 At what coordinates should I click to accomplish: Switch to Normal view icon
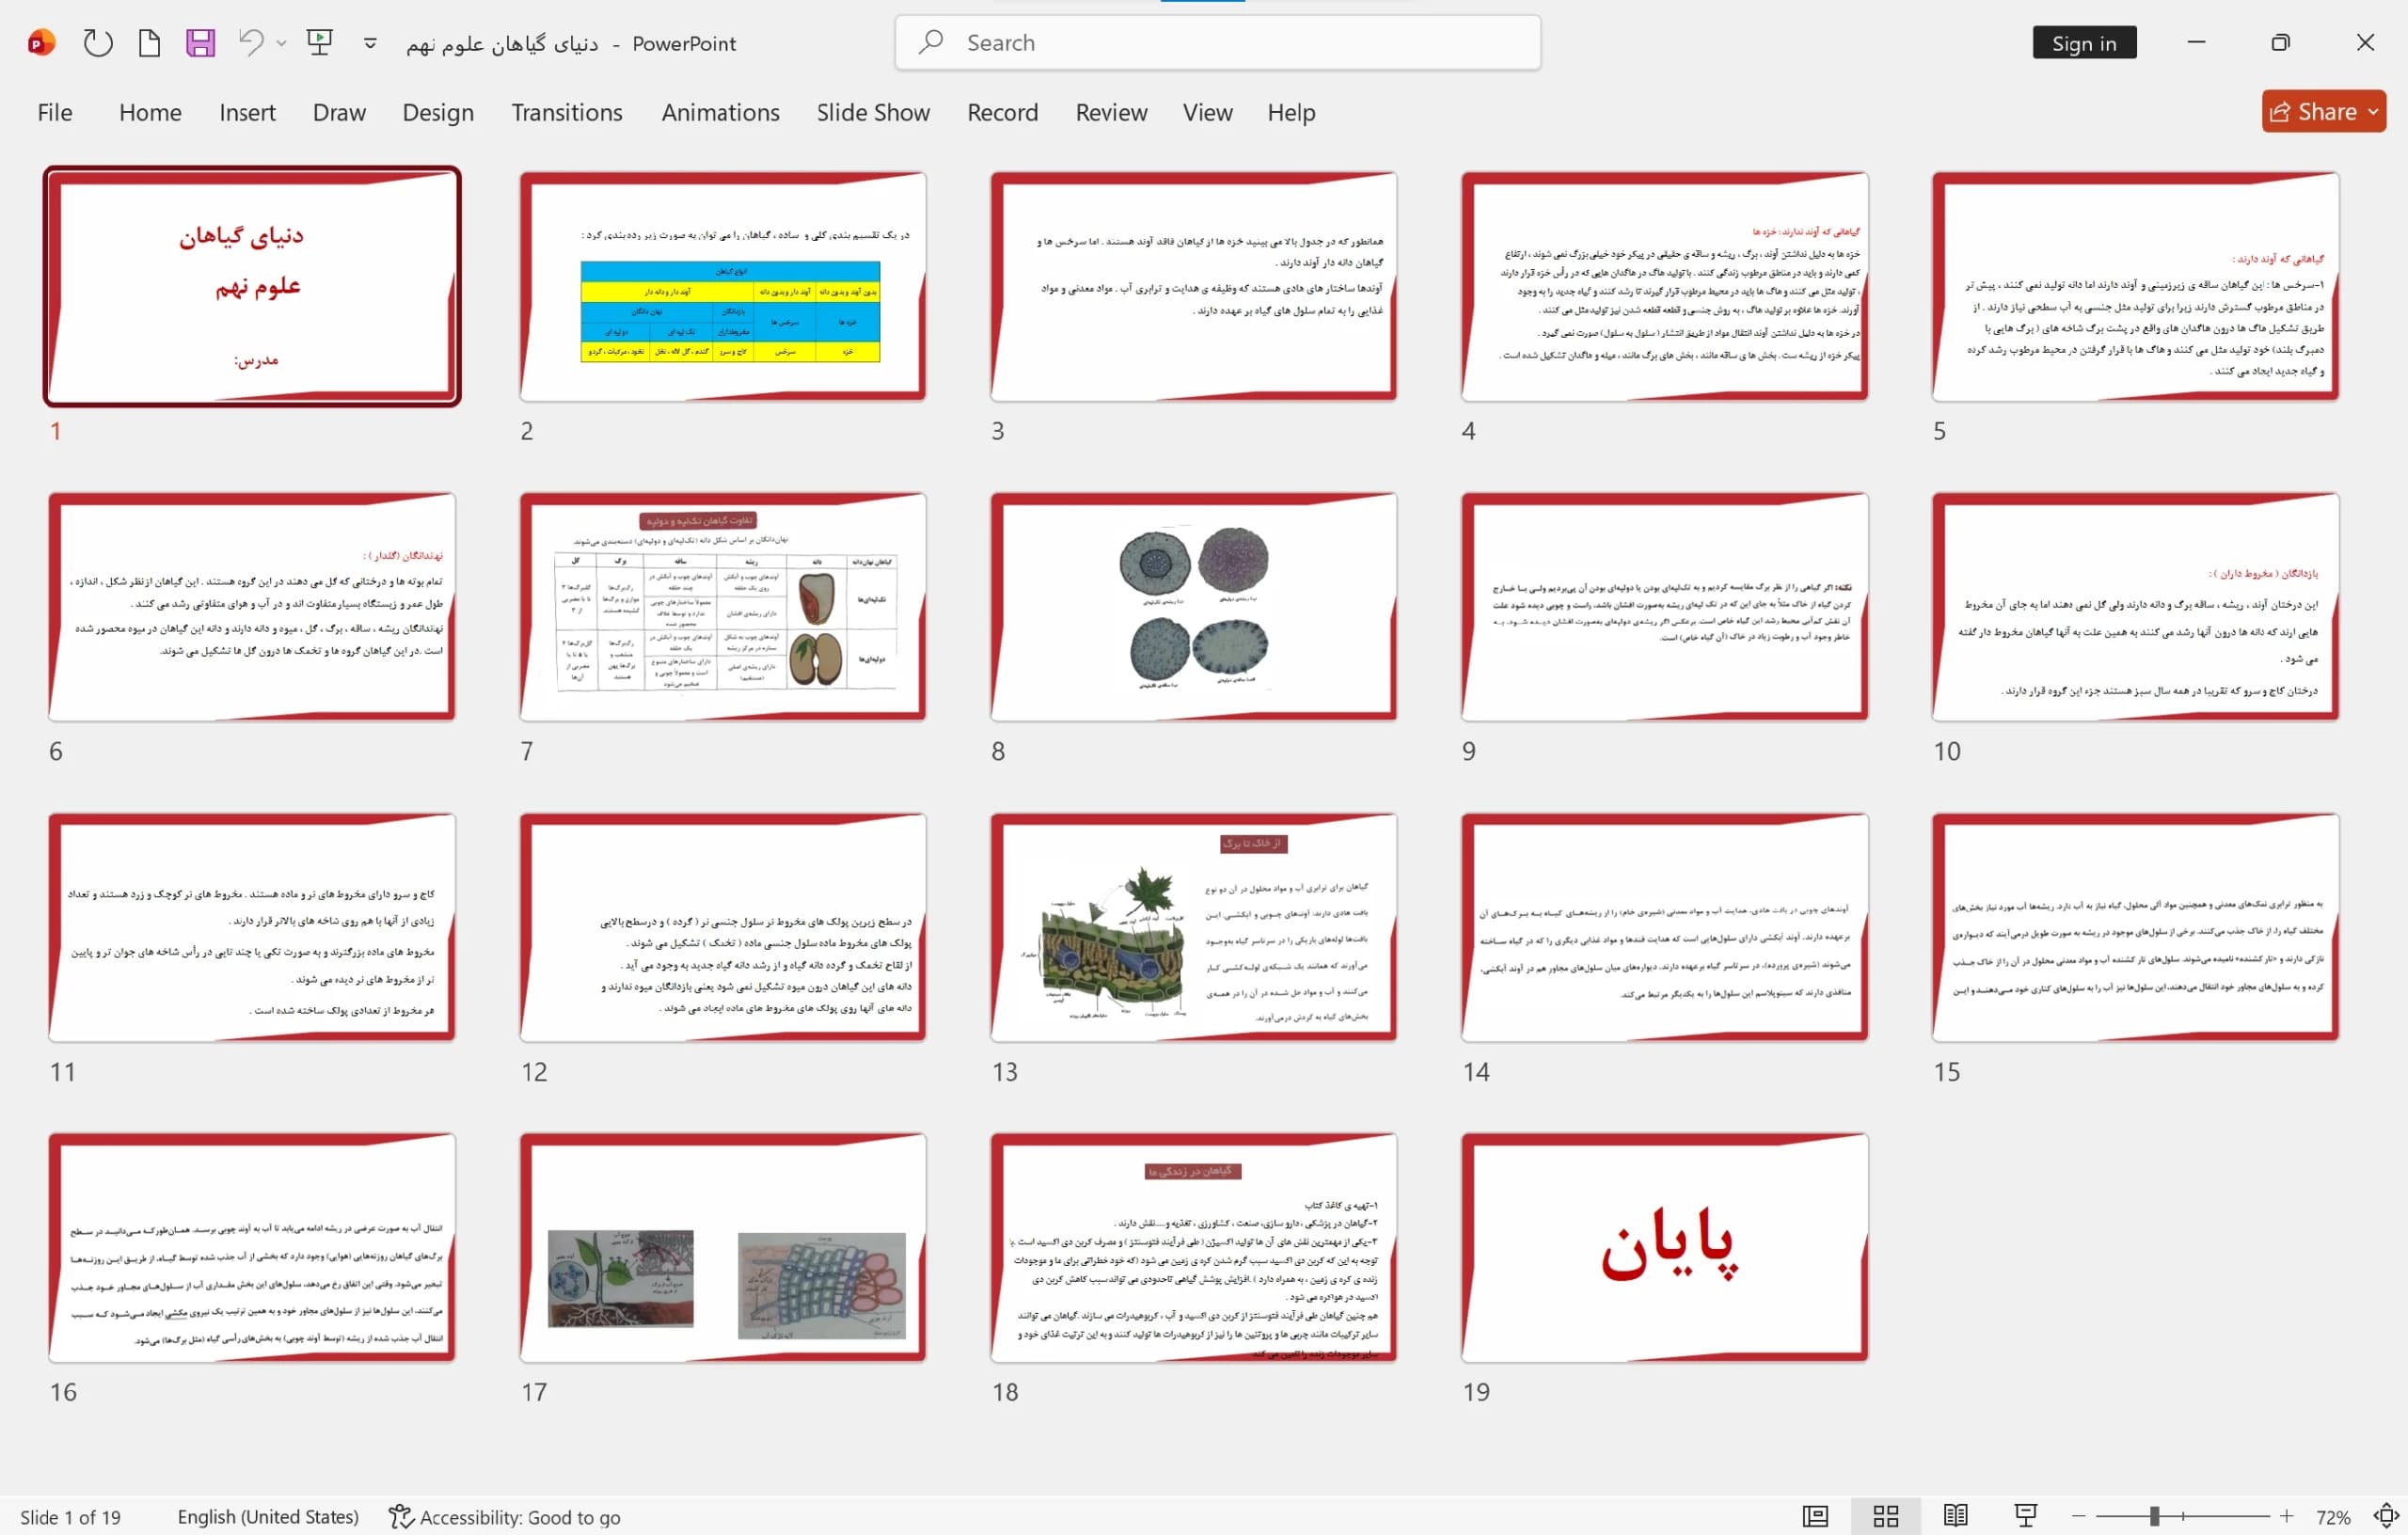pos(1815,1516)
